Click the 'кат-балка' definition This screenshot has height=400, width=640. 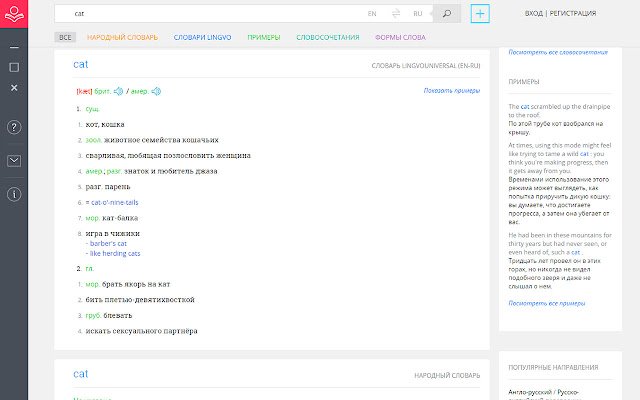[120, 218]
